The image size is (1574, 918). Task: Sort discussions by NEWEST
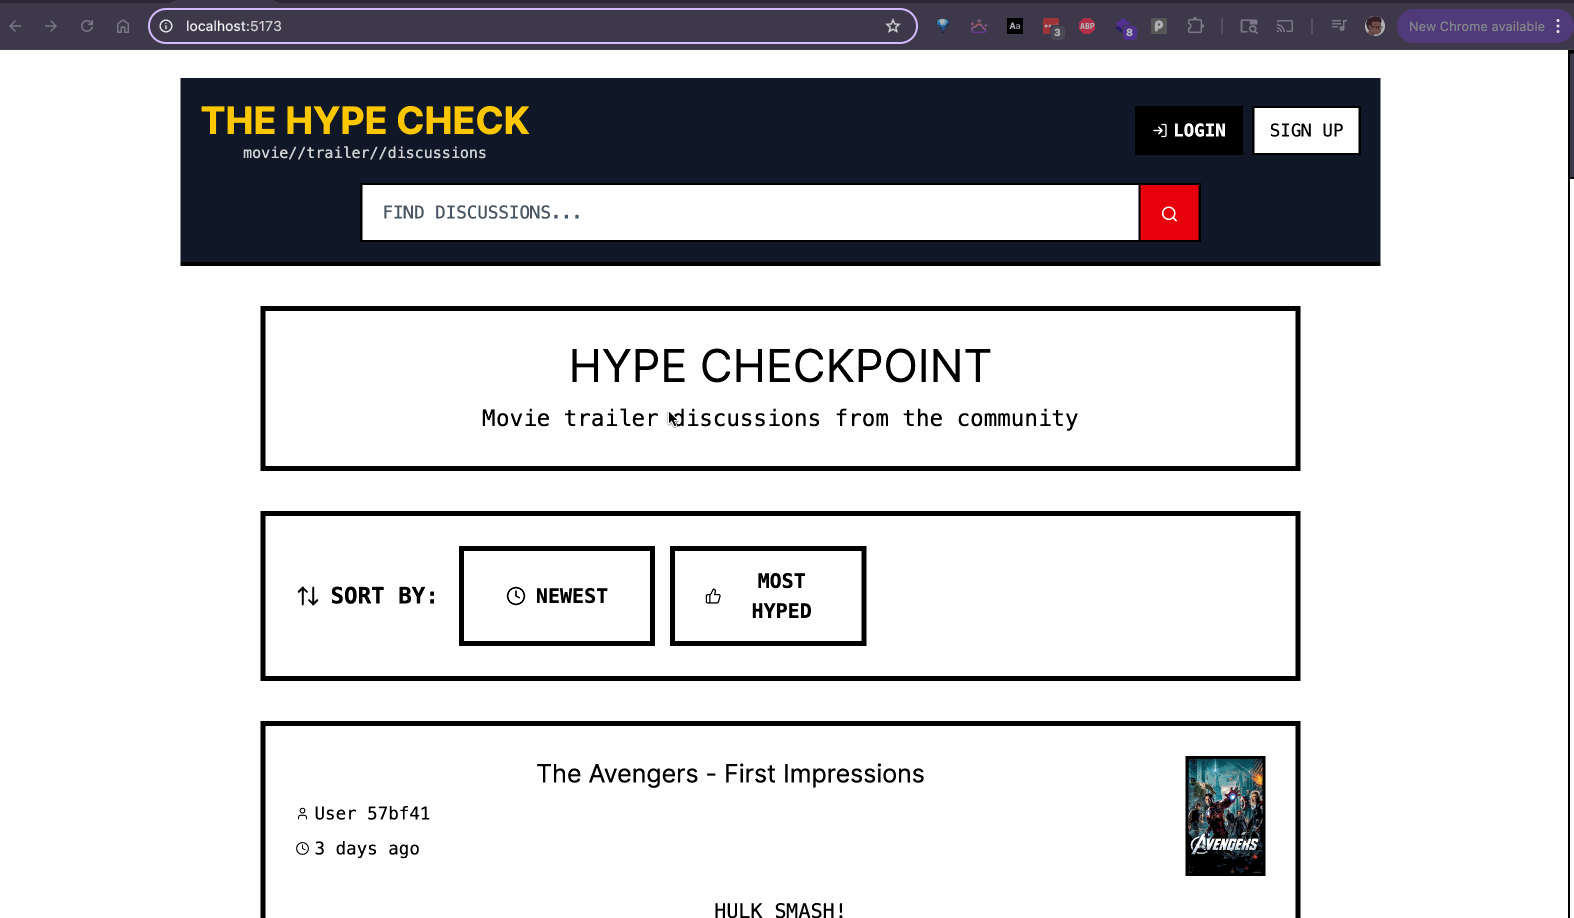tap(557, 596)
